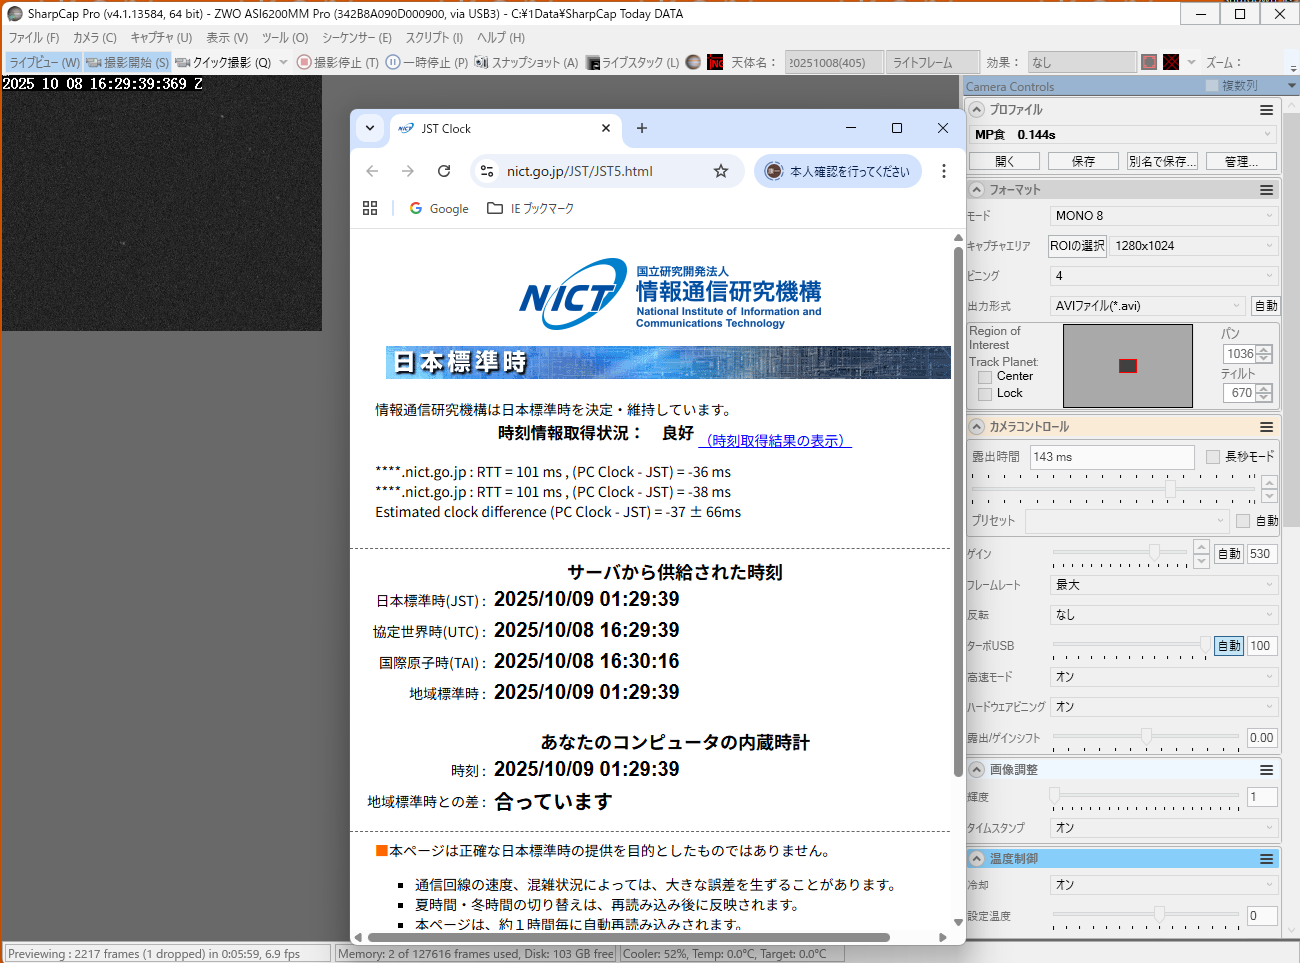Reload the JST Clock browser page
This screenshot has height=963, width=1300.
coord(444,171)
